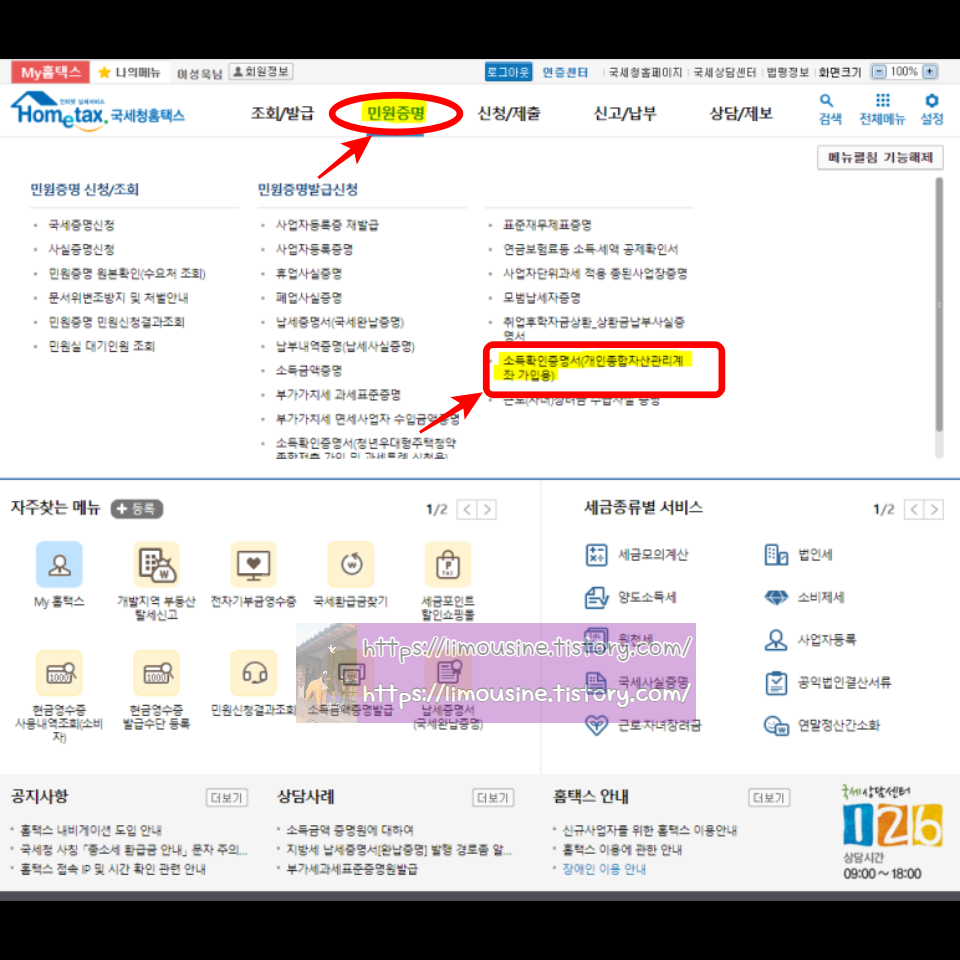960x960 pixels.
Task: Go to next 세금종류별 서비스 page
Action: click(x=934, y=509)
